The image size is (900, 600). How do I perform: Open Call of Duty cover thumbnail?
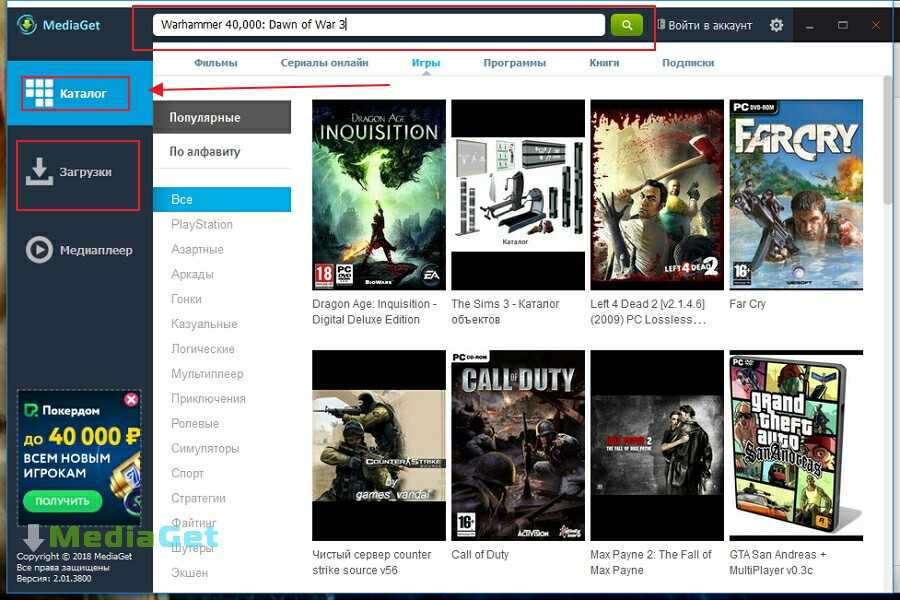click(518, 446)
